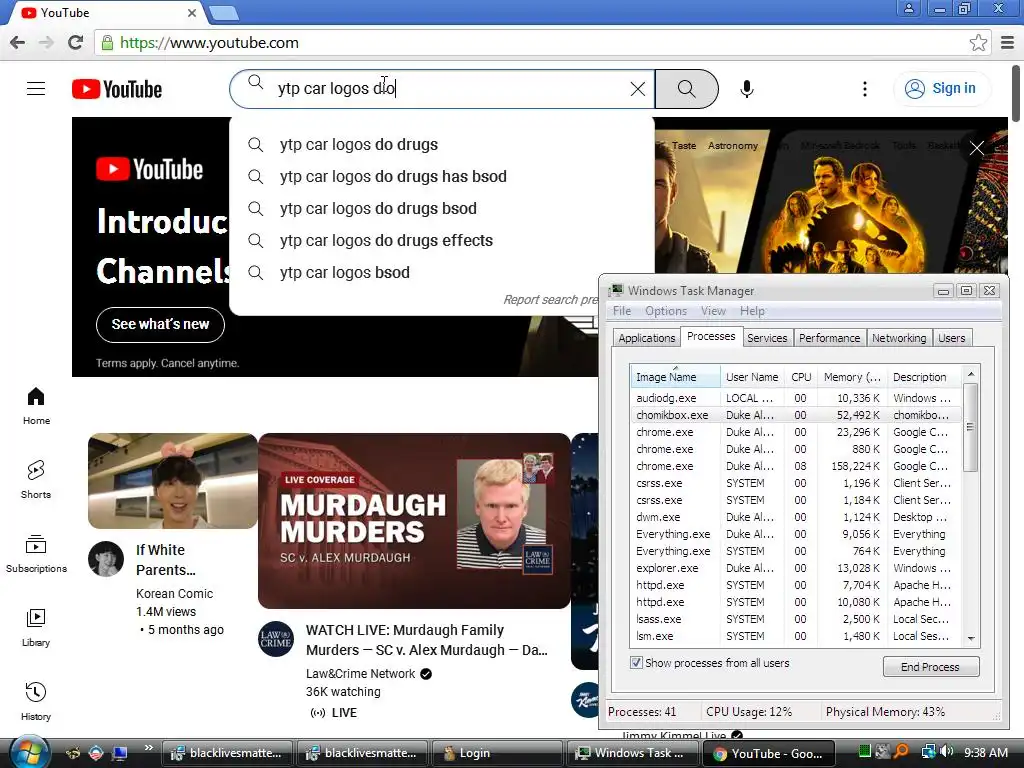Image resolution: width=1024 pixels, height=768 pixels.
Task: Click process list scrollbar up arrow
Action: point(971,374)
